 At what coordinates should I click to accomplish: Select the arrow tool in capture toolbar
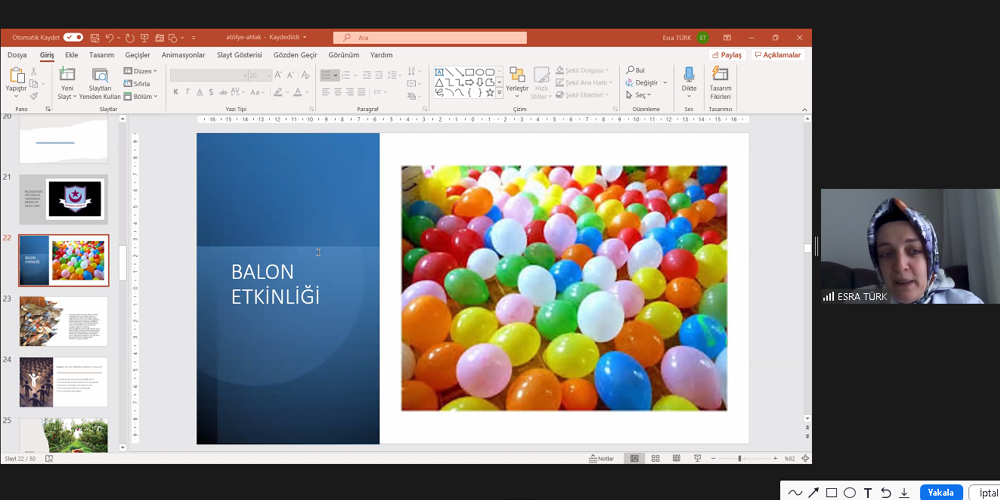[813, 493]
